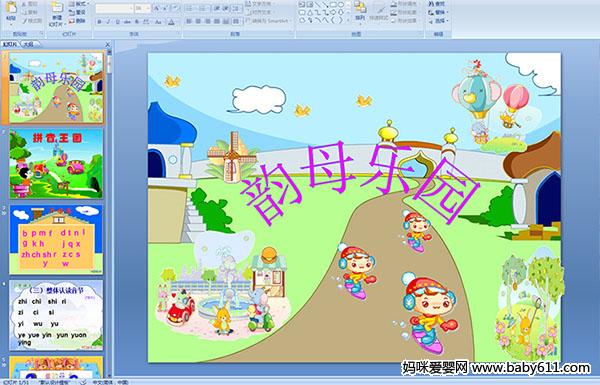Viewport: 600px width, 385px height.
Task: Select the straight line shape in gallery
Action: point(318,4)
